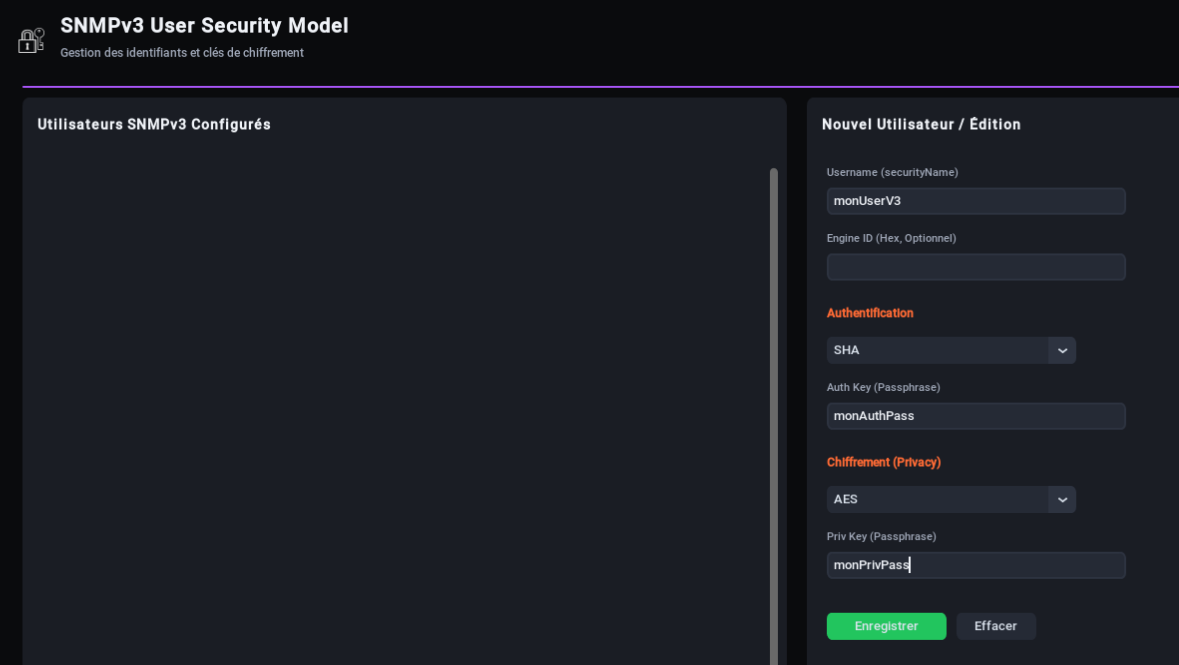Click the Chiffrement (Privacy) section heading
This screenshot has height=665, width=1179.
(884, 462)
